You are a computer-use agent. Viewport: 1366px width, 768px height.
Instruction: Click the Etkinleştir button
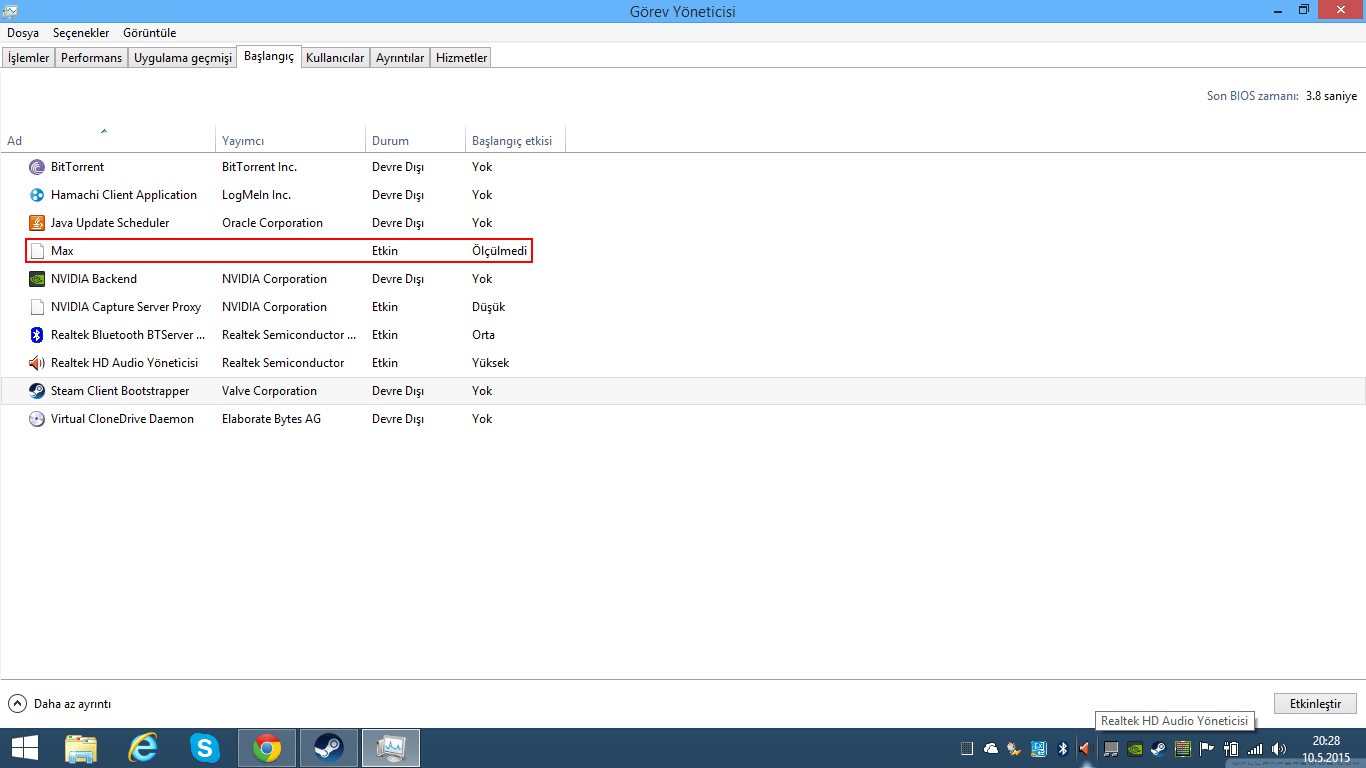1315,703
